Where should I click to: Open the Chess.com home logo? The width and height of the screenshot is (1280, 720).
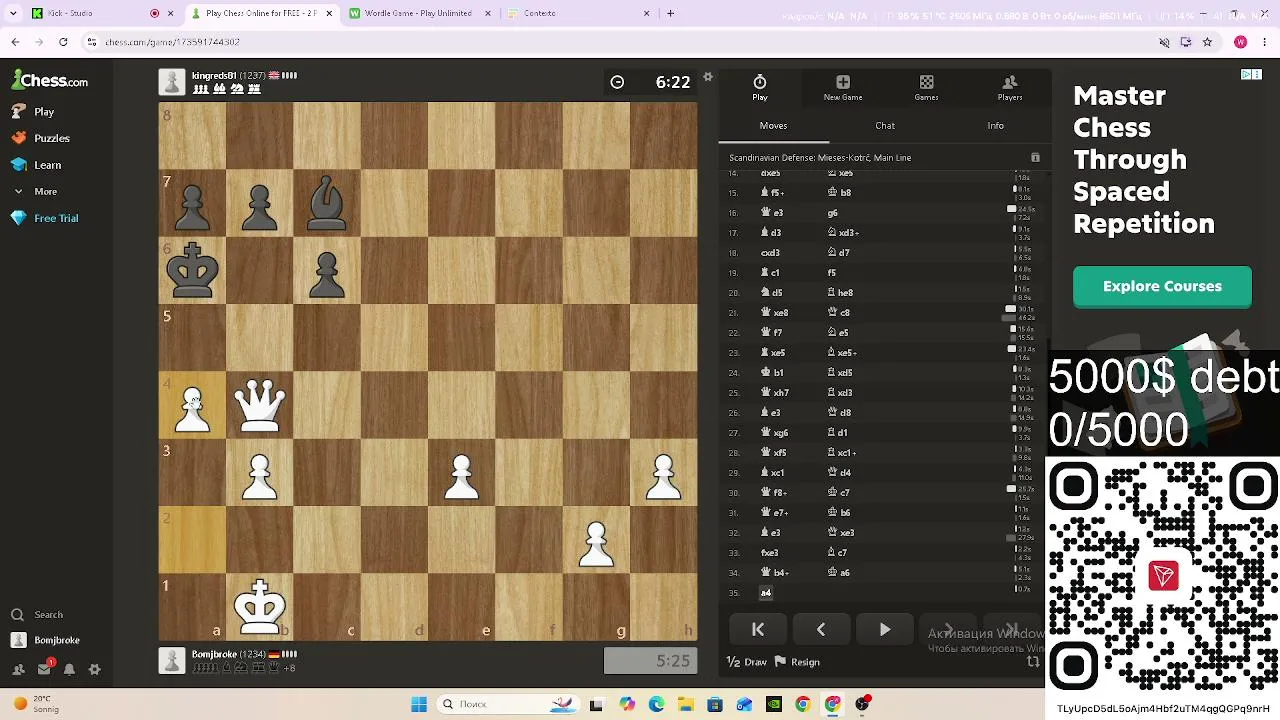pos(50,80)
